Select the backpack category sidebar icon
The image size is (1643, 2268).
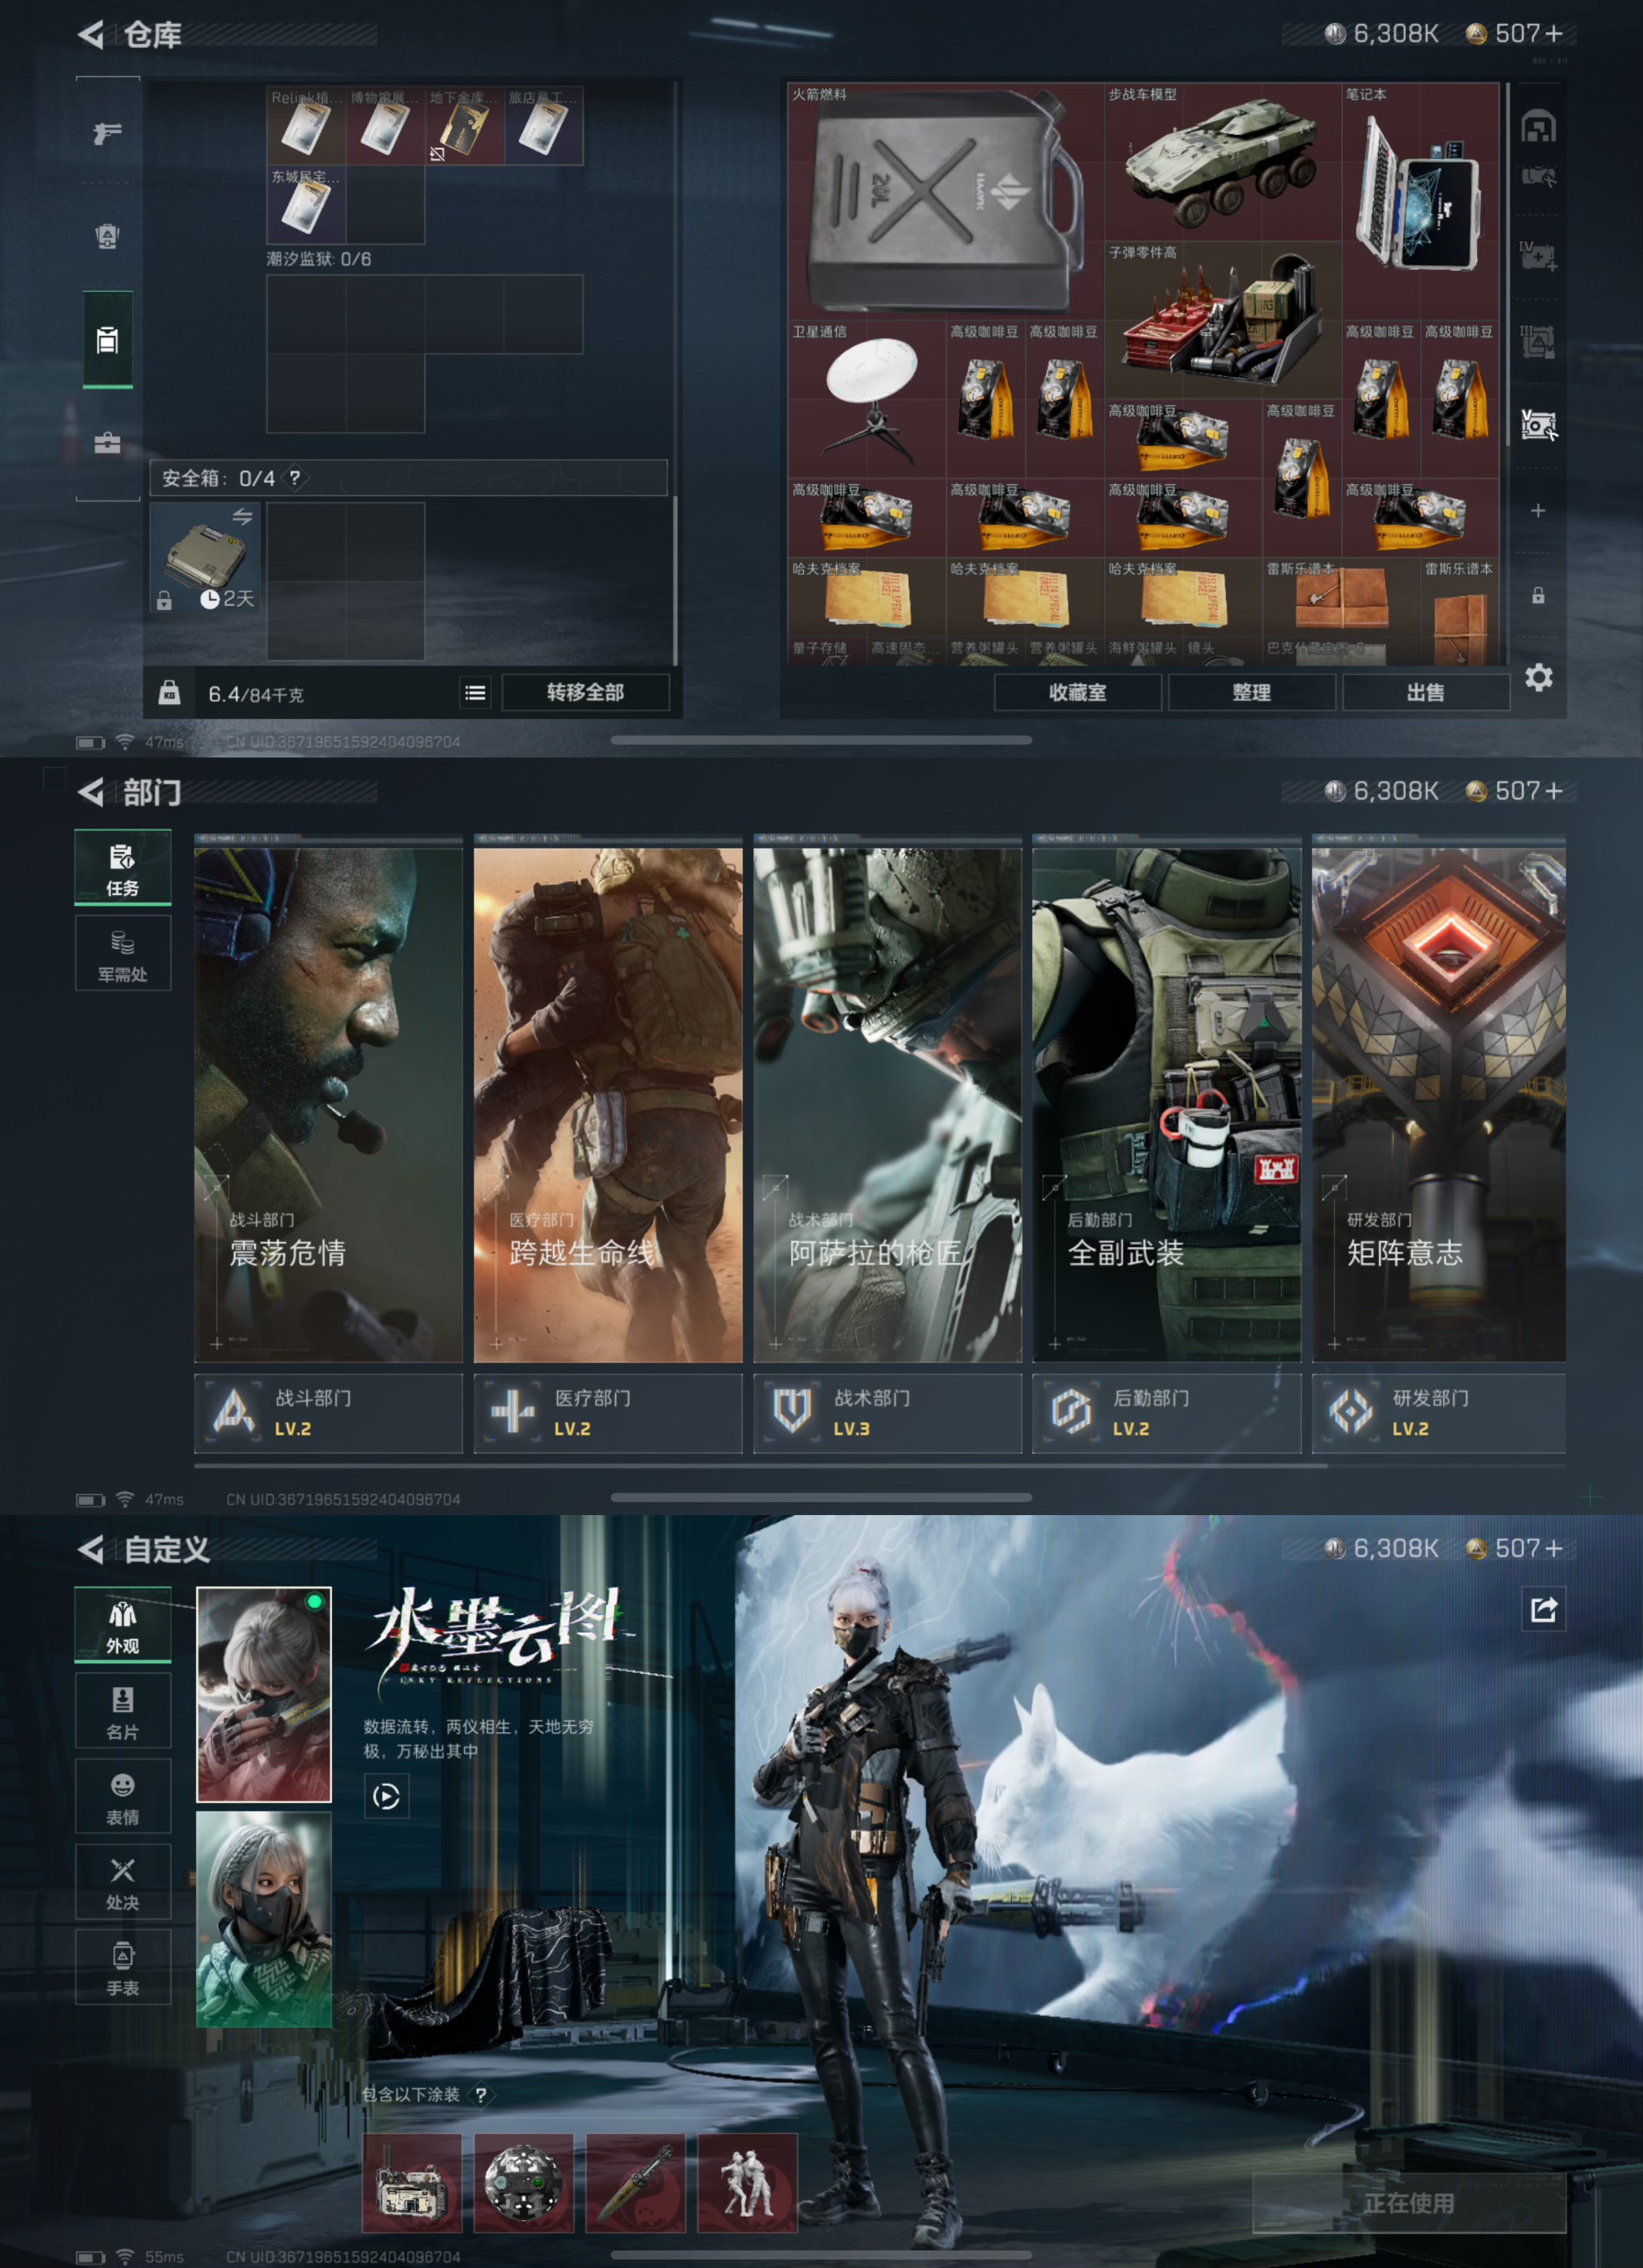point(107,236)
